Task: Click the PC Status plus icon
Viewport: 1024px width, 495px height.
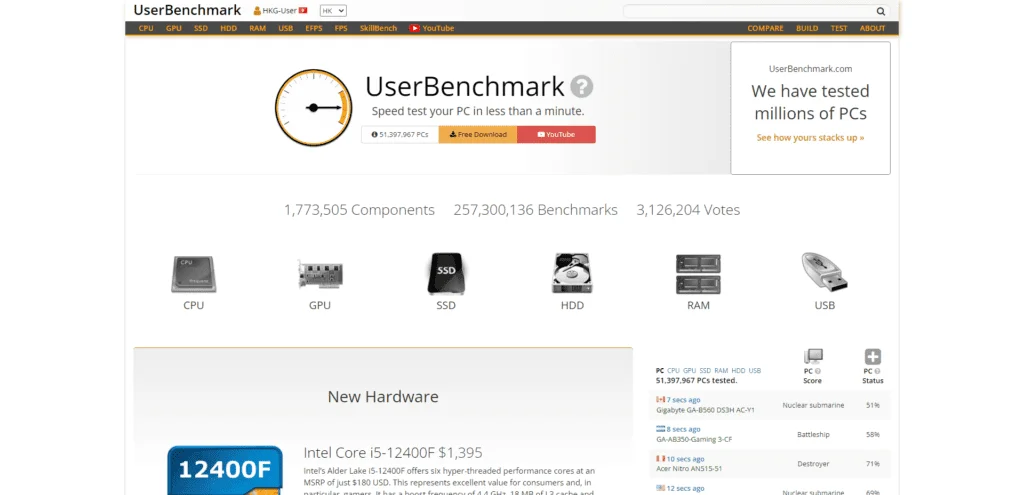Action: point(872,357)
